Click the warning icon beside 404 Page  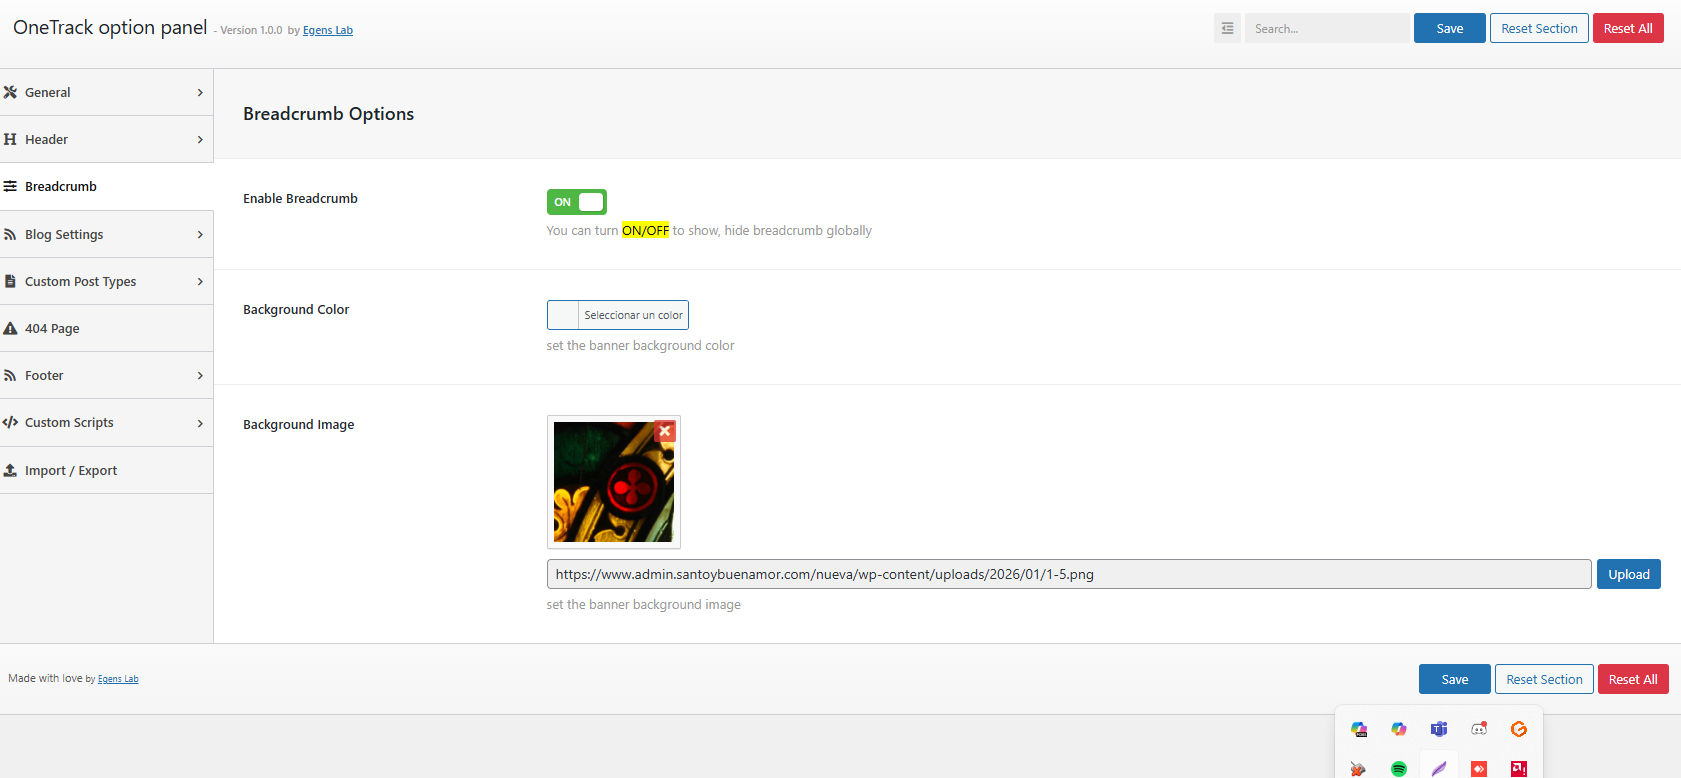11,328
